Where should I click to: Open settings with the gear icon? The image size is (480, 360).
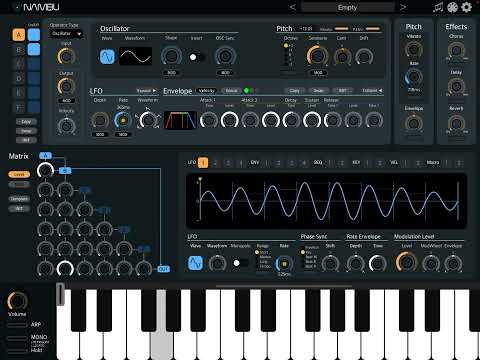[467, 7]
